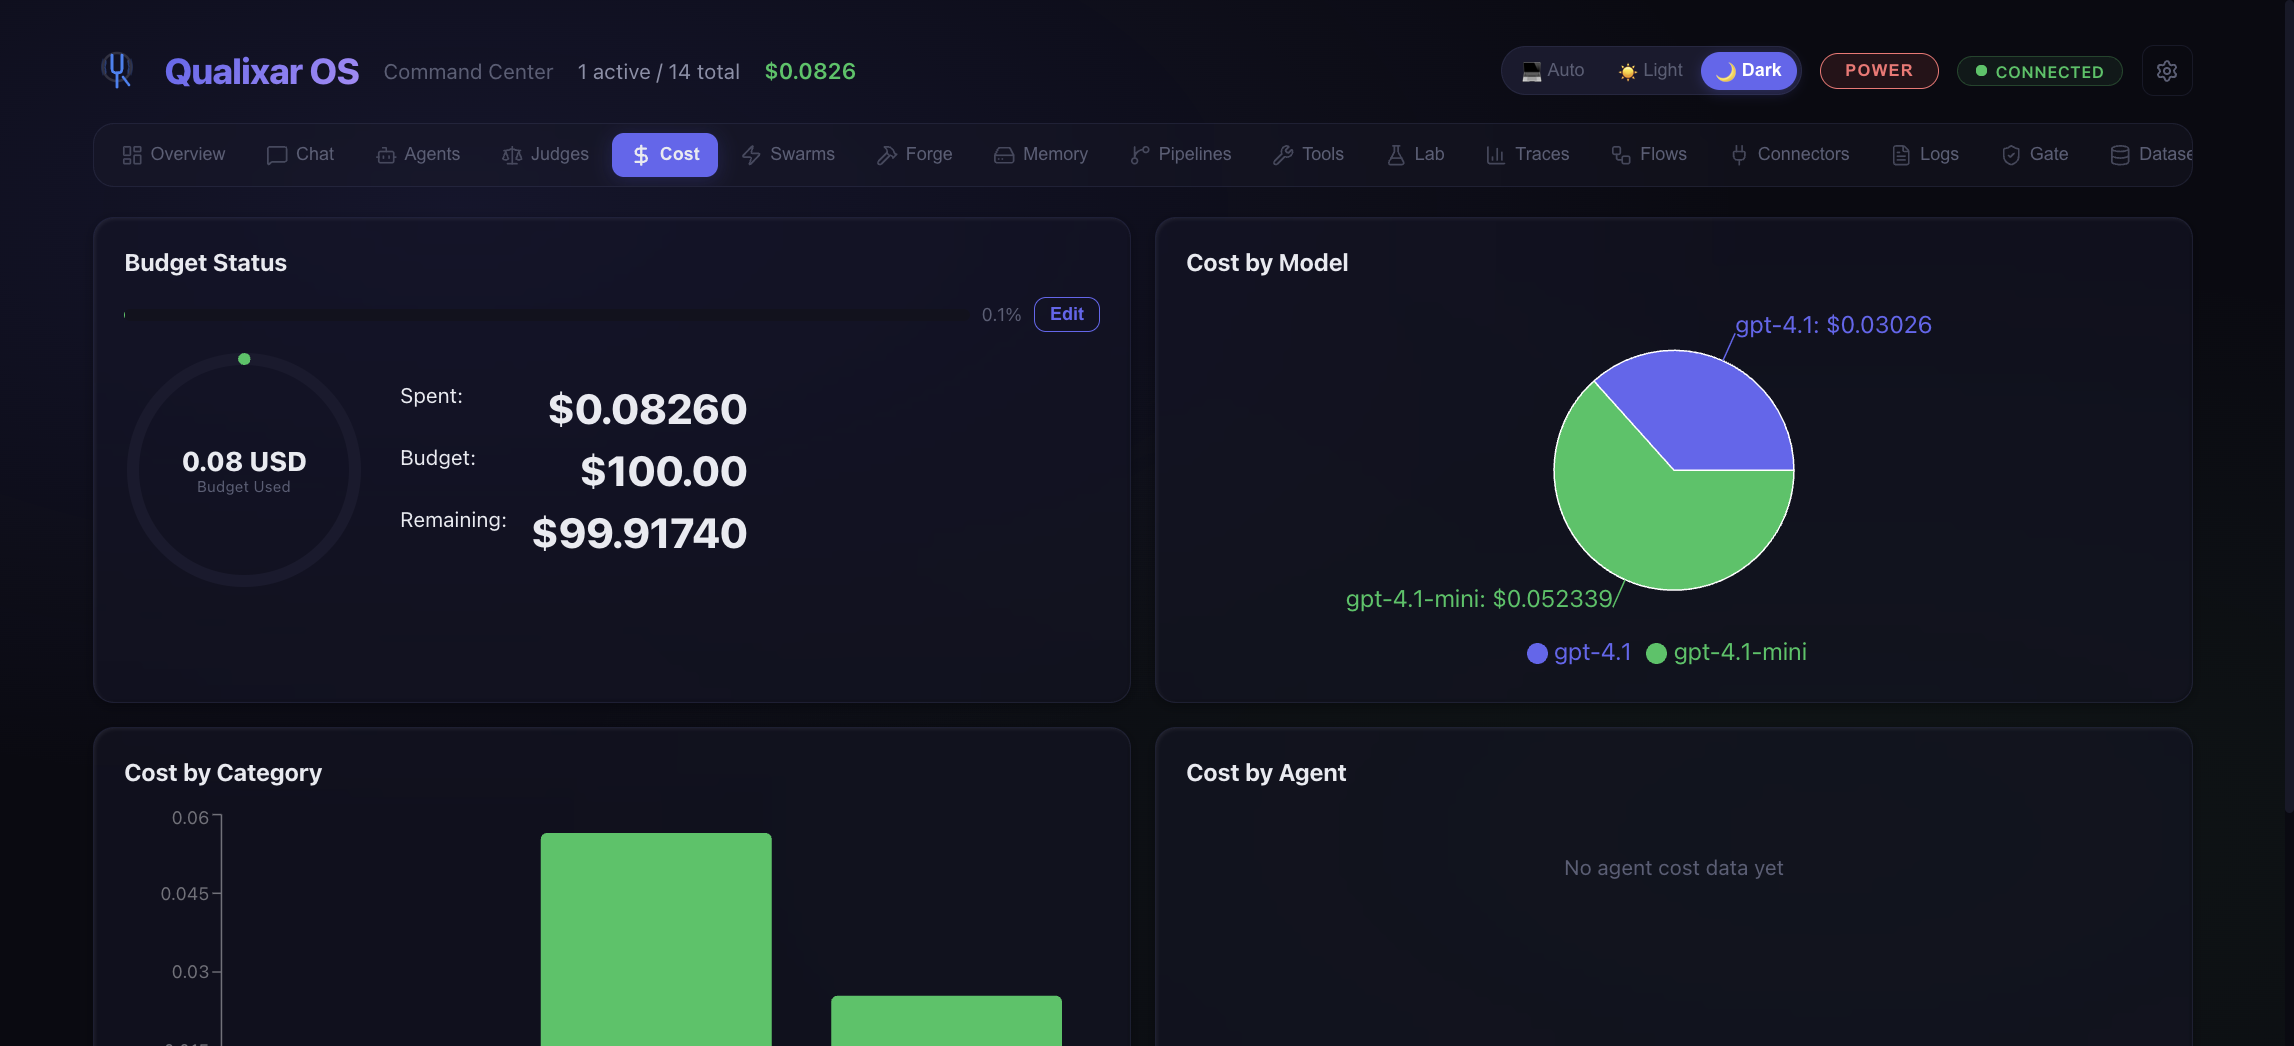
Task: Click the Forge hammer icon
Action: coord(887,155)
